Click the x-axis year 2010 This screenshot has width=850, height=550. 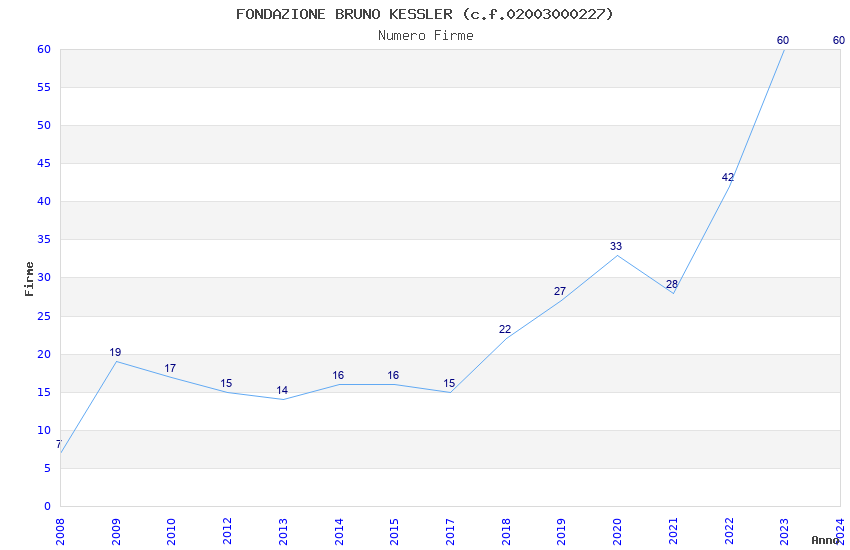coord(171,531)
